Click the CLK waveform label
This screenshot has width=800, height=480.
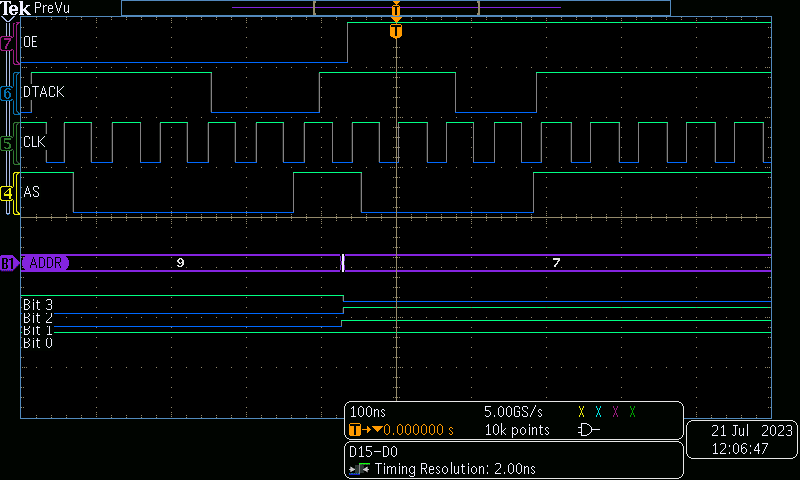[x=34, y=142]
